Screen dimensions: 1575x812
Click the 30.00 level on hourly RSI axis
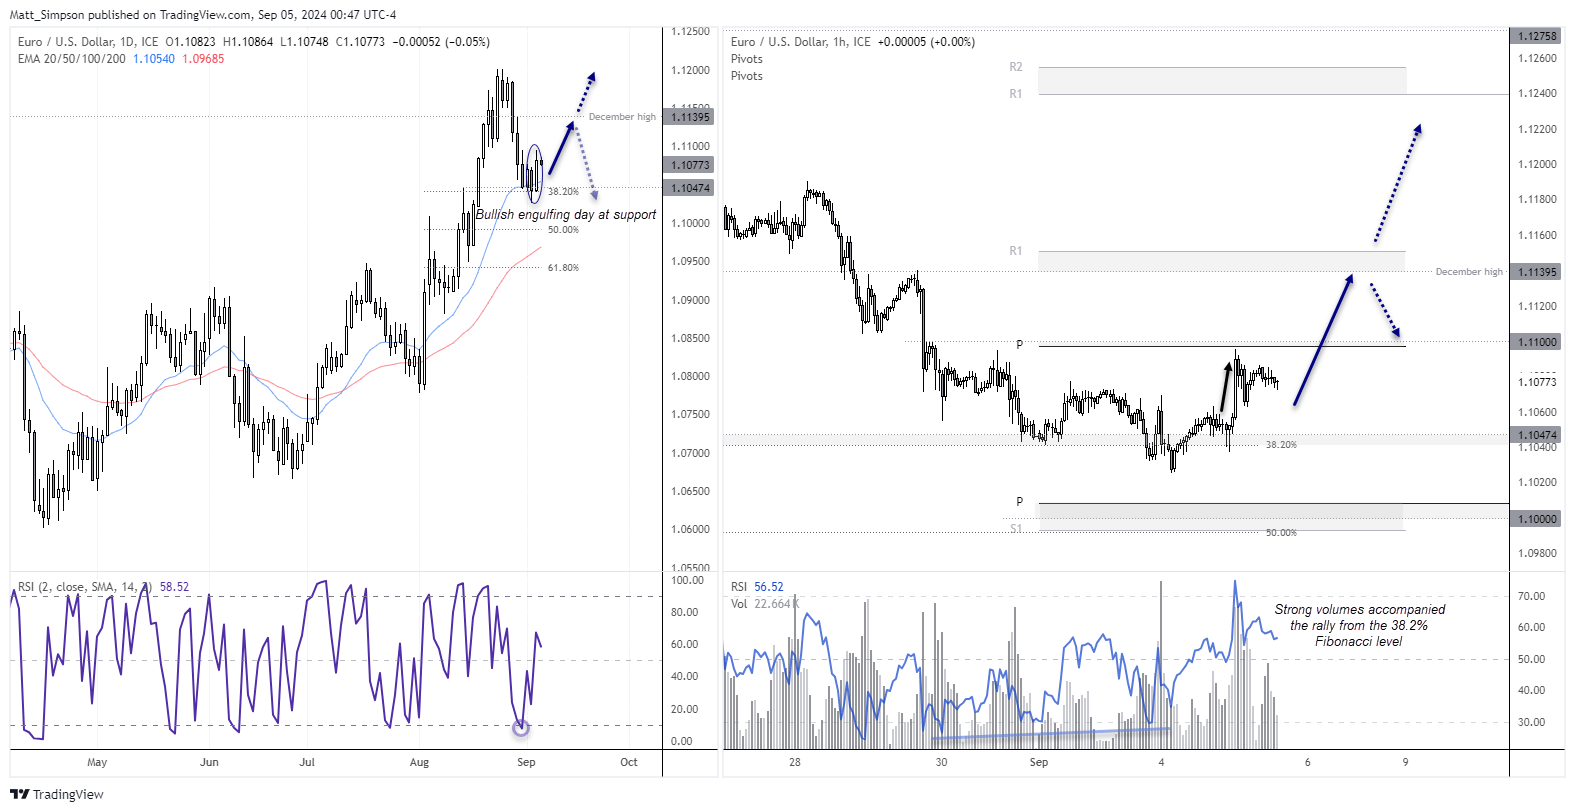pyautogui.click(x=1531, y=722)
